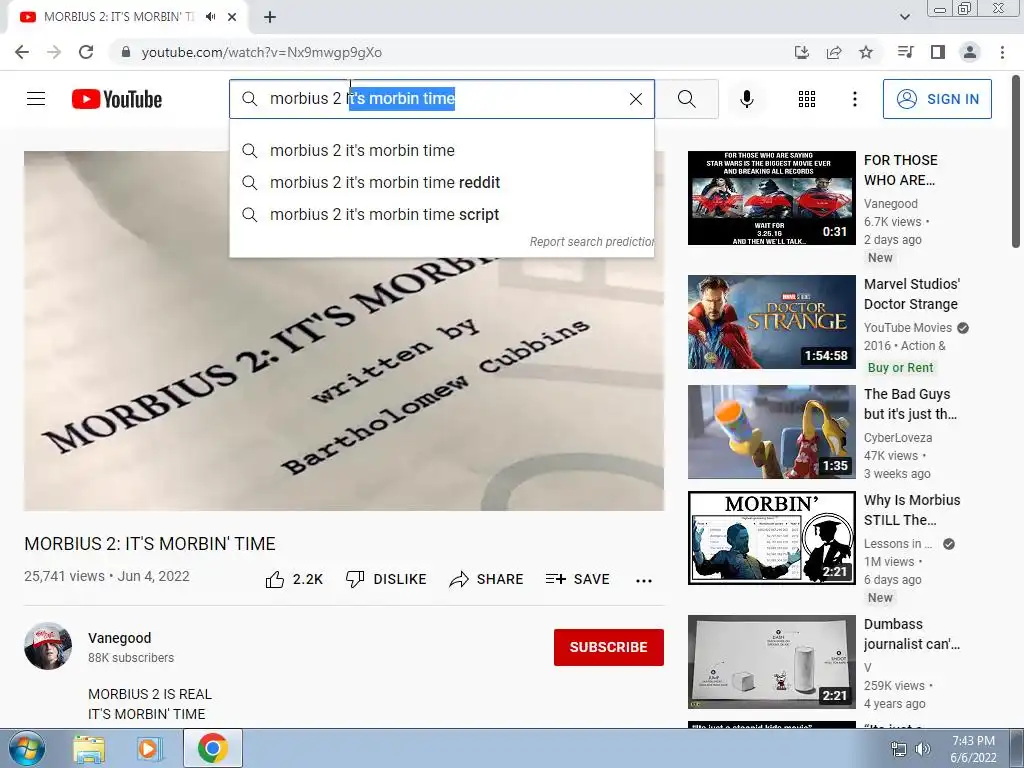The width and height of the screenshot is (1024, 768).
Task: Open the YouTube apps grid
Action: click(x=807, y=99)
